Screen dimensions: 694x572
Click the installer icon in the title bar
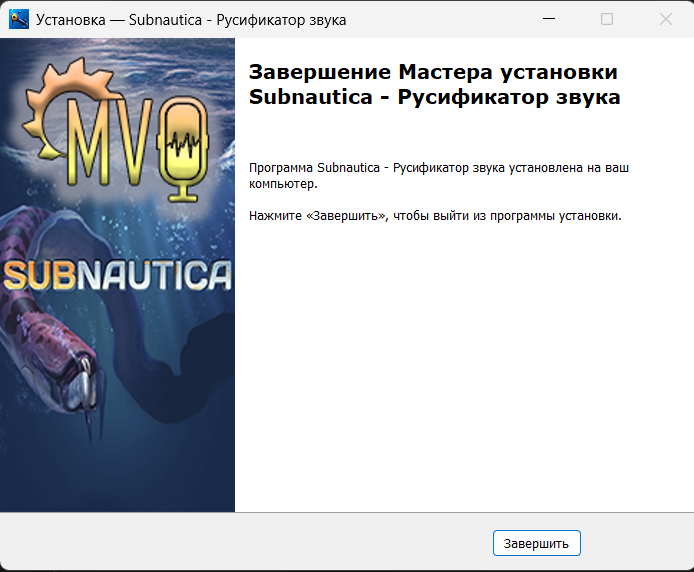click(x=19, y=19)
